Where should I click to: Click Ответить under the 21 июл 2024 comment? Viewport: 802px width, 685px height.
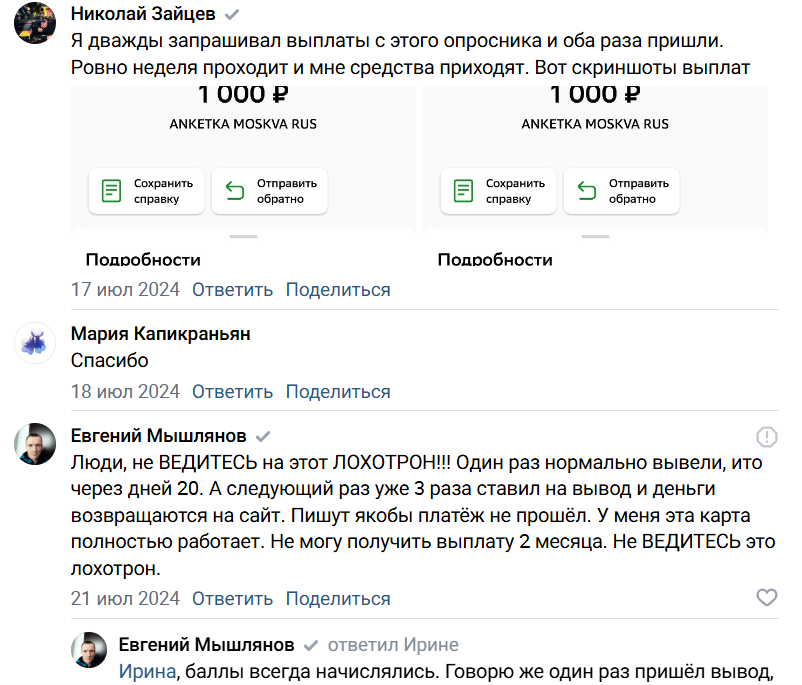(x=232, y=599)
